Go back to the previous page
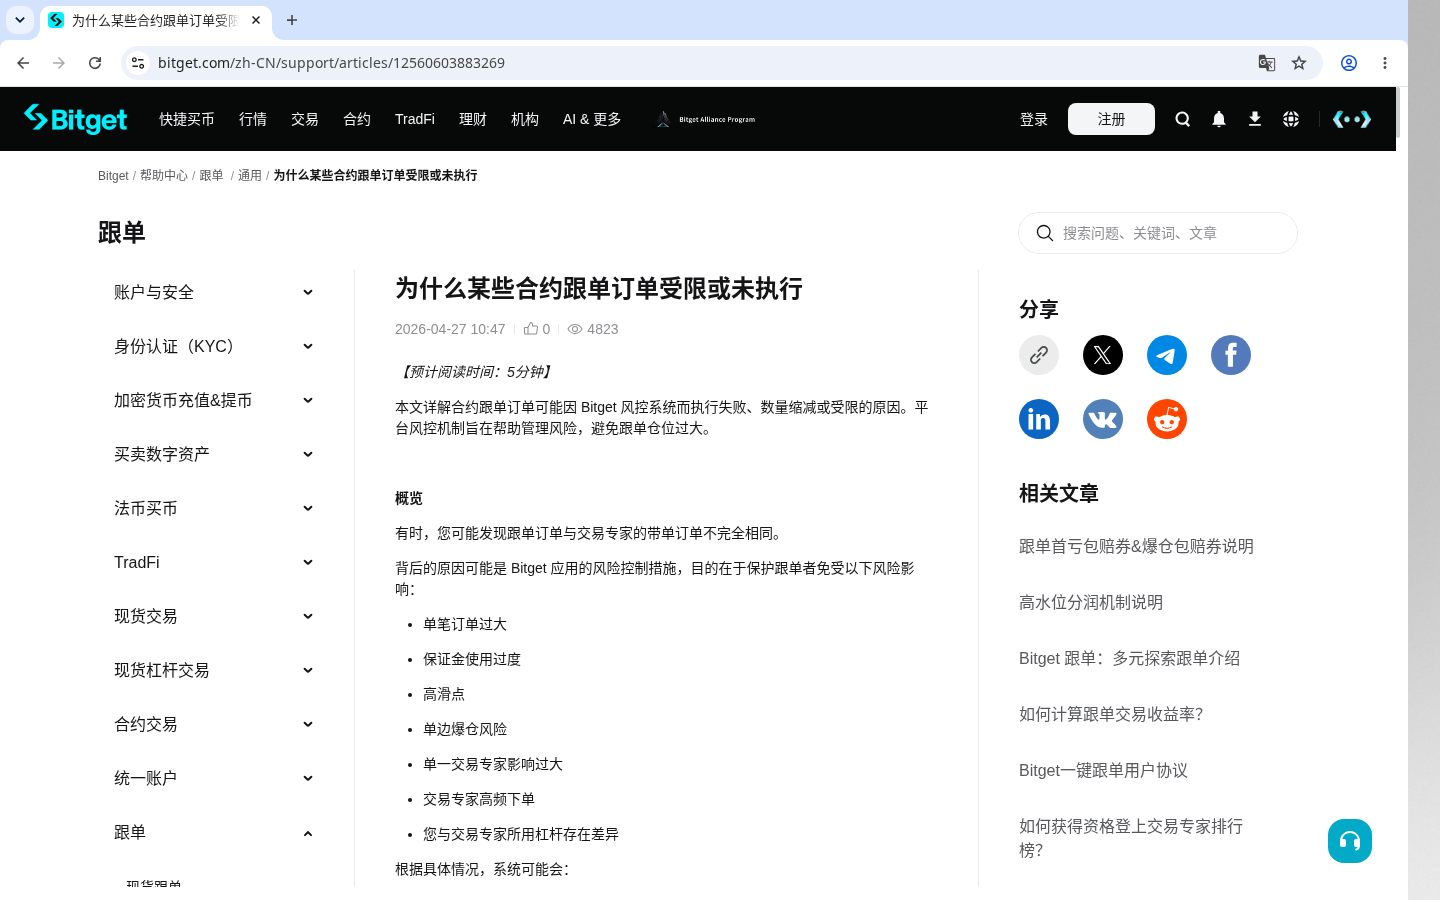Screen dimensions: 1440x900 click(23, 63)
